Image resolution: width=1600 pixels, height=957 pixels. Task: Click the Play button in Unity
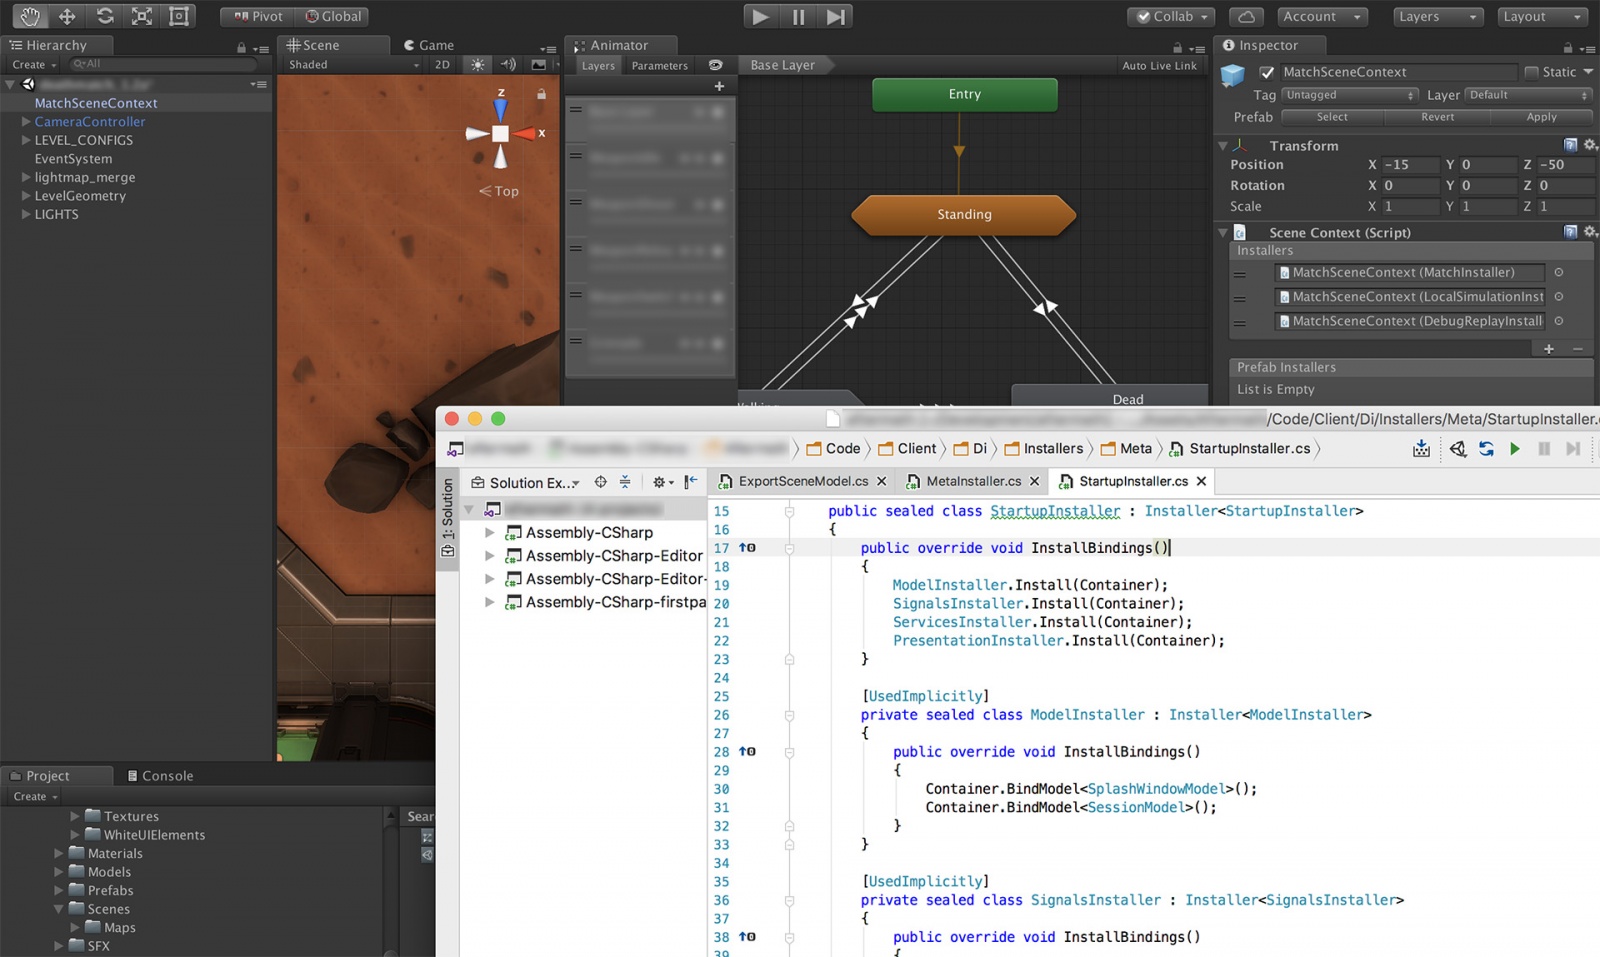coord(760,16)
